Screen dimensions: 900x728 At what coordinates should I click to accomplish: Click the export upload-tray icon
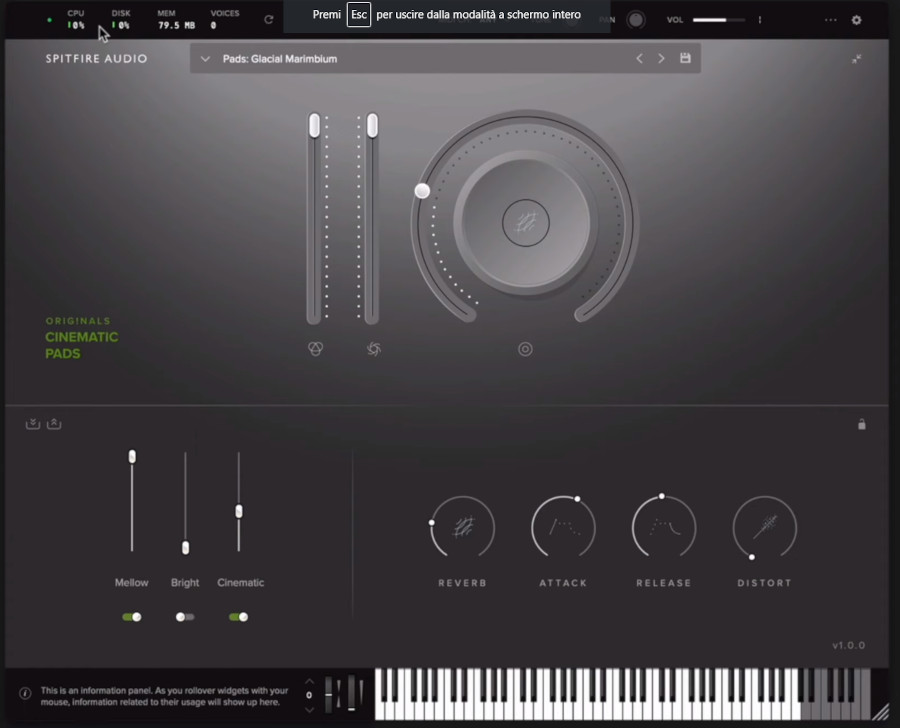click(x=54, y=424)
